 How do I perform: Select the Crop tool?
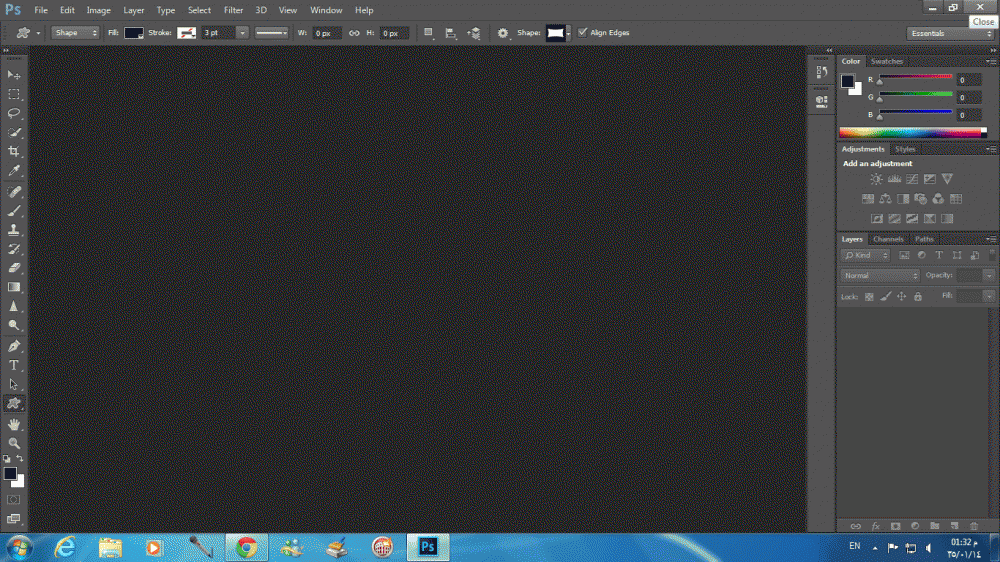click(14, 152)
